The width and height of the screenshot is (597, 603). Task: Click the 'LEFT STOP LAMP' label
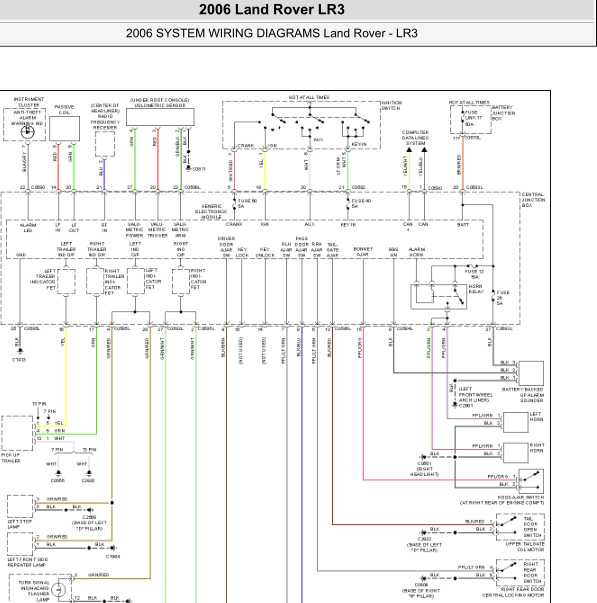click(x=20, y=524)
